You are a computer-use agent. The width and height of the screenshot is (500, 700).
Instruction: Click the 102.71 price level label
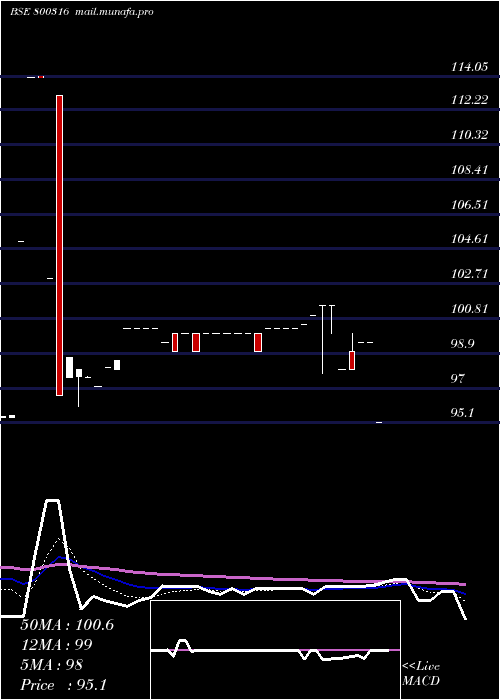click(469, 274)
